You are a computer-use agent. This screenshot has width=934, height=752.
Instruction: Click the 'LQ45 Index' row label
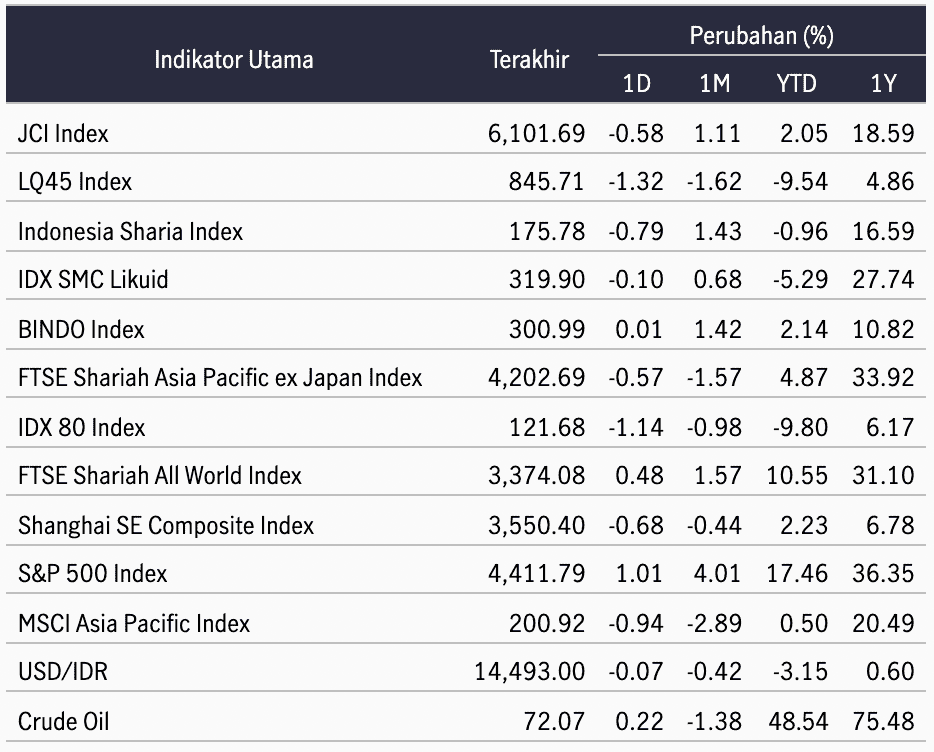pos(75,181)
